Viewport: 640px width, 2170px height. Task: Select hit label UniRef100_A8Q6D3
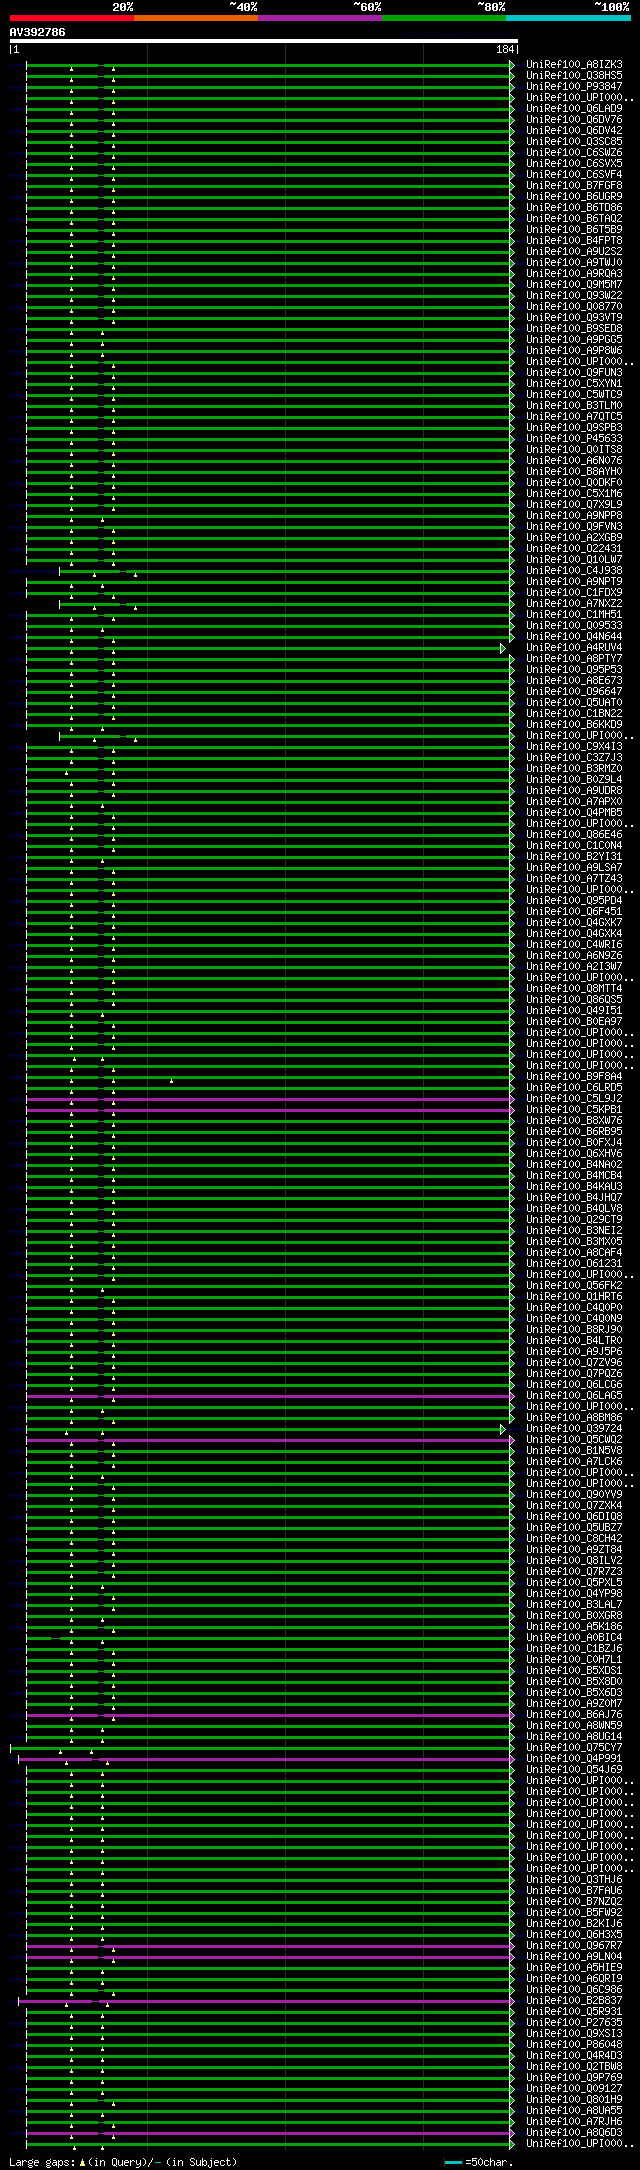pyautogui.click(x=574, y=2133)
